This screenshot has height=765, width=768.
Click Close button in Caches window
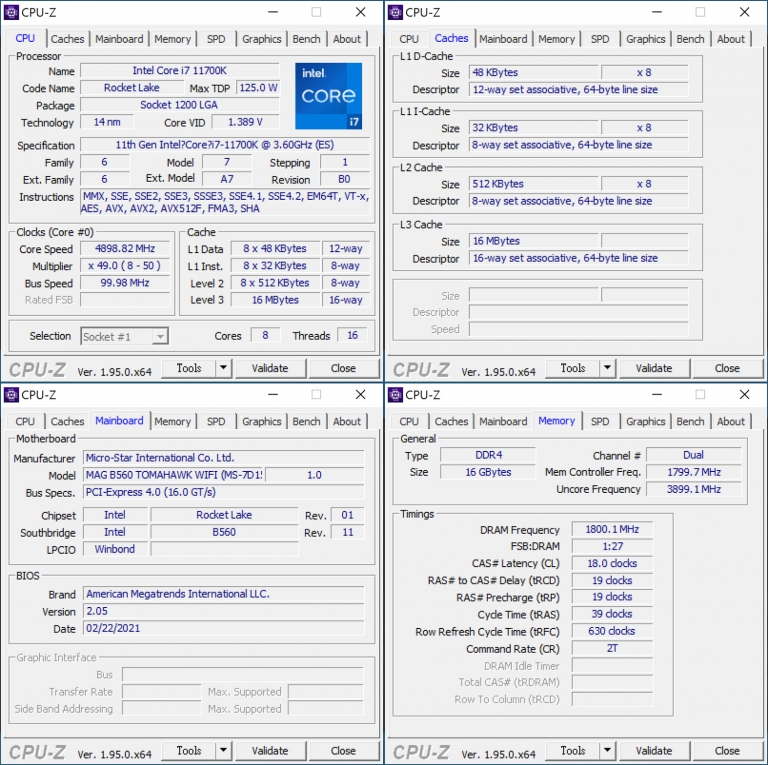click(x=727, y=368)
